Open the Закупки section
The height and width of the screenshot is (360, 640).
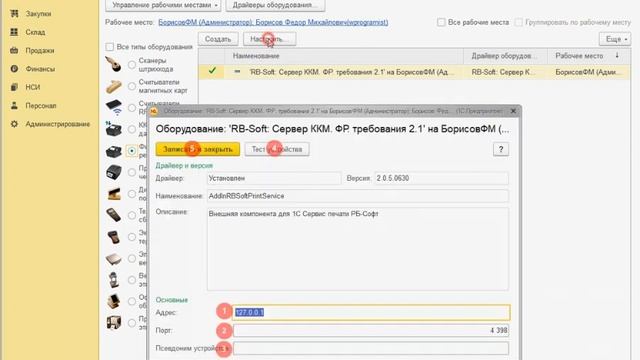(x=38, y=13)
